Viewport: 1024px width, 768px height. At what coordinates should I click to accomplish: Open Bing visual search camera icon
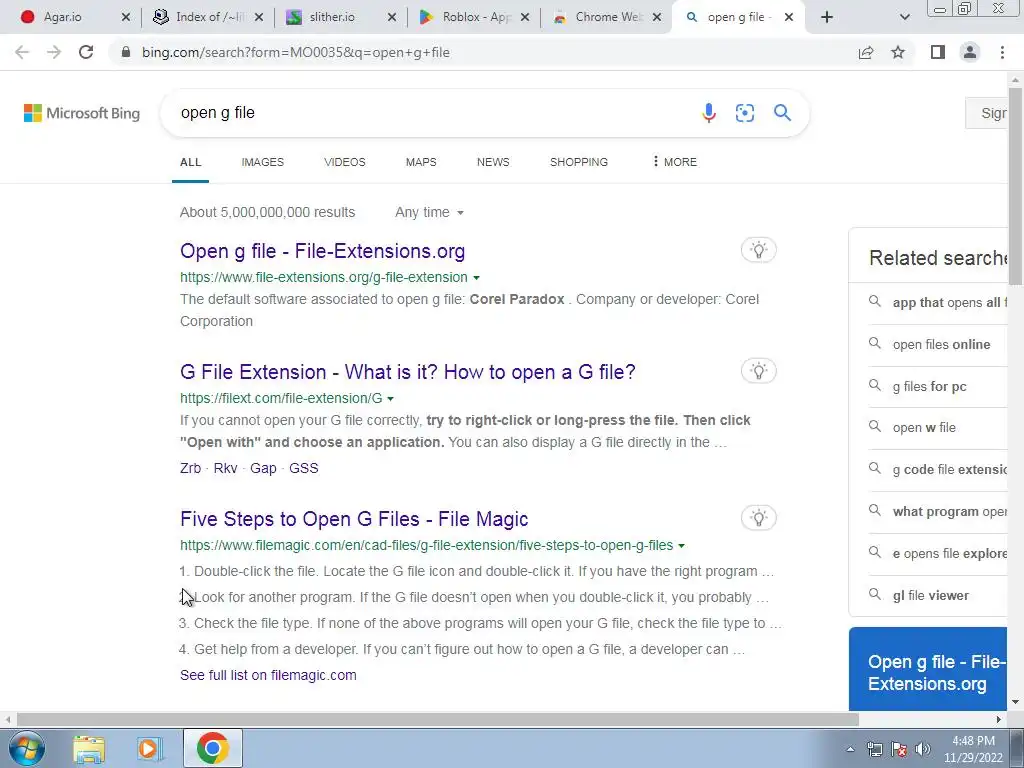point(744,113)
